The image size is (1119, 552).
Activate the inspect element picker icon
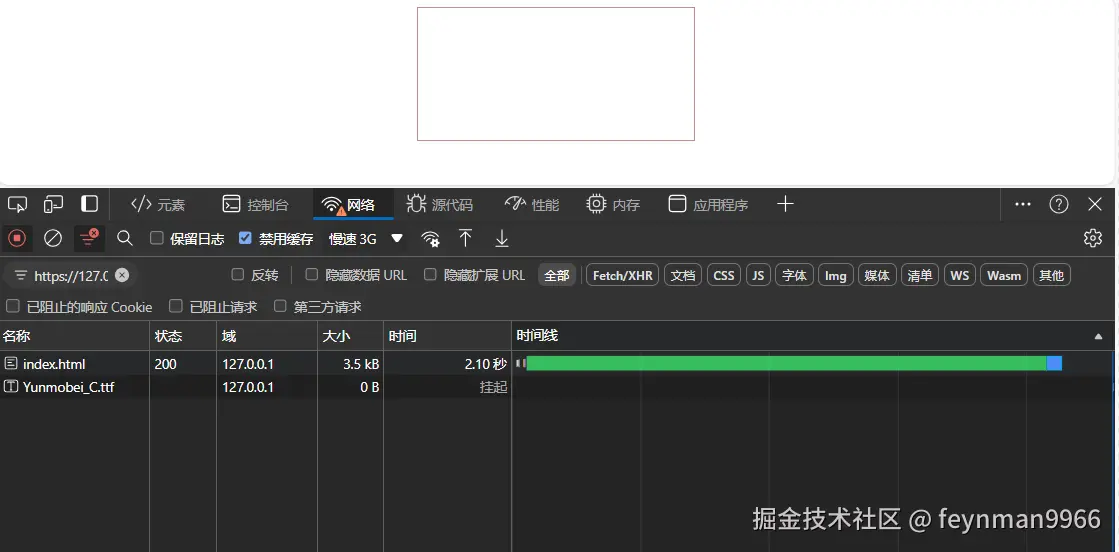click(x=17, y=204)
